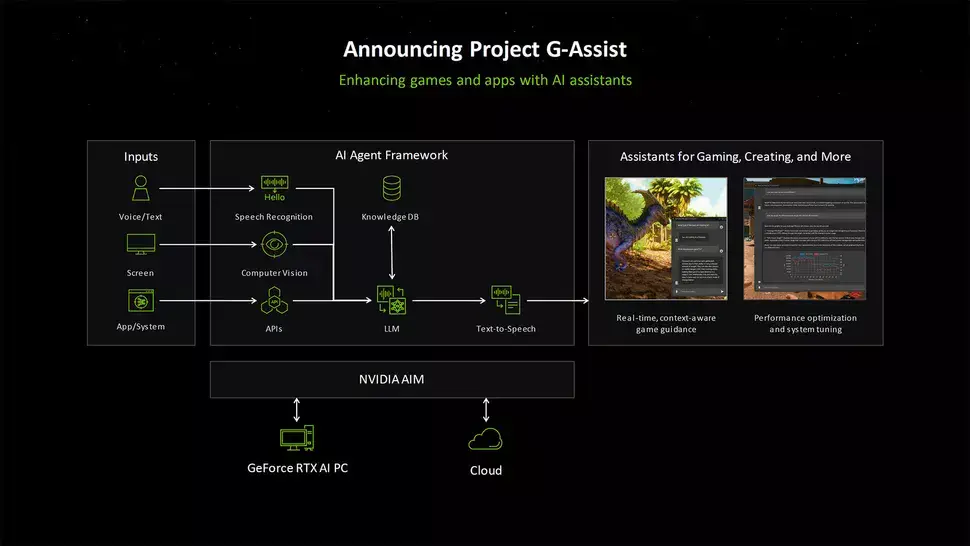Click the 'Screen' label
This screenshot has height=546, width=970.
pos(140,273)
